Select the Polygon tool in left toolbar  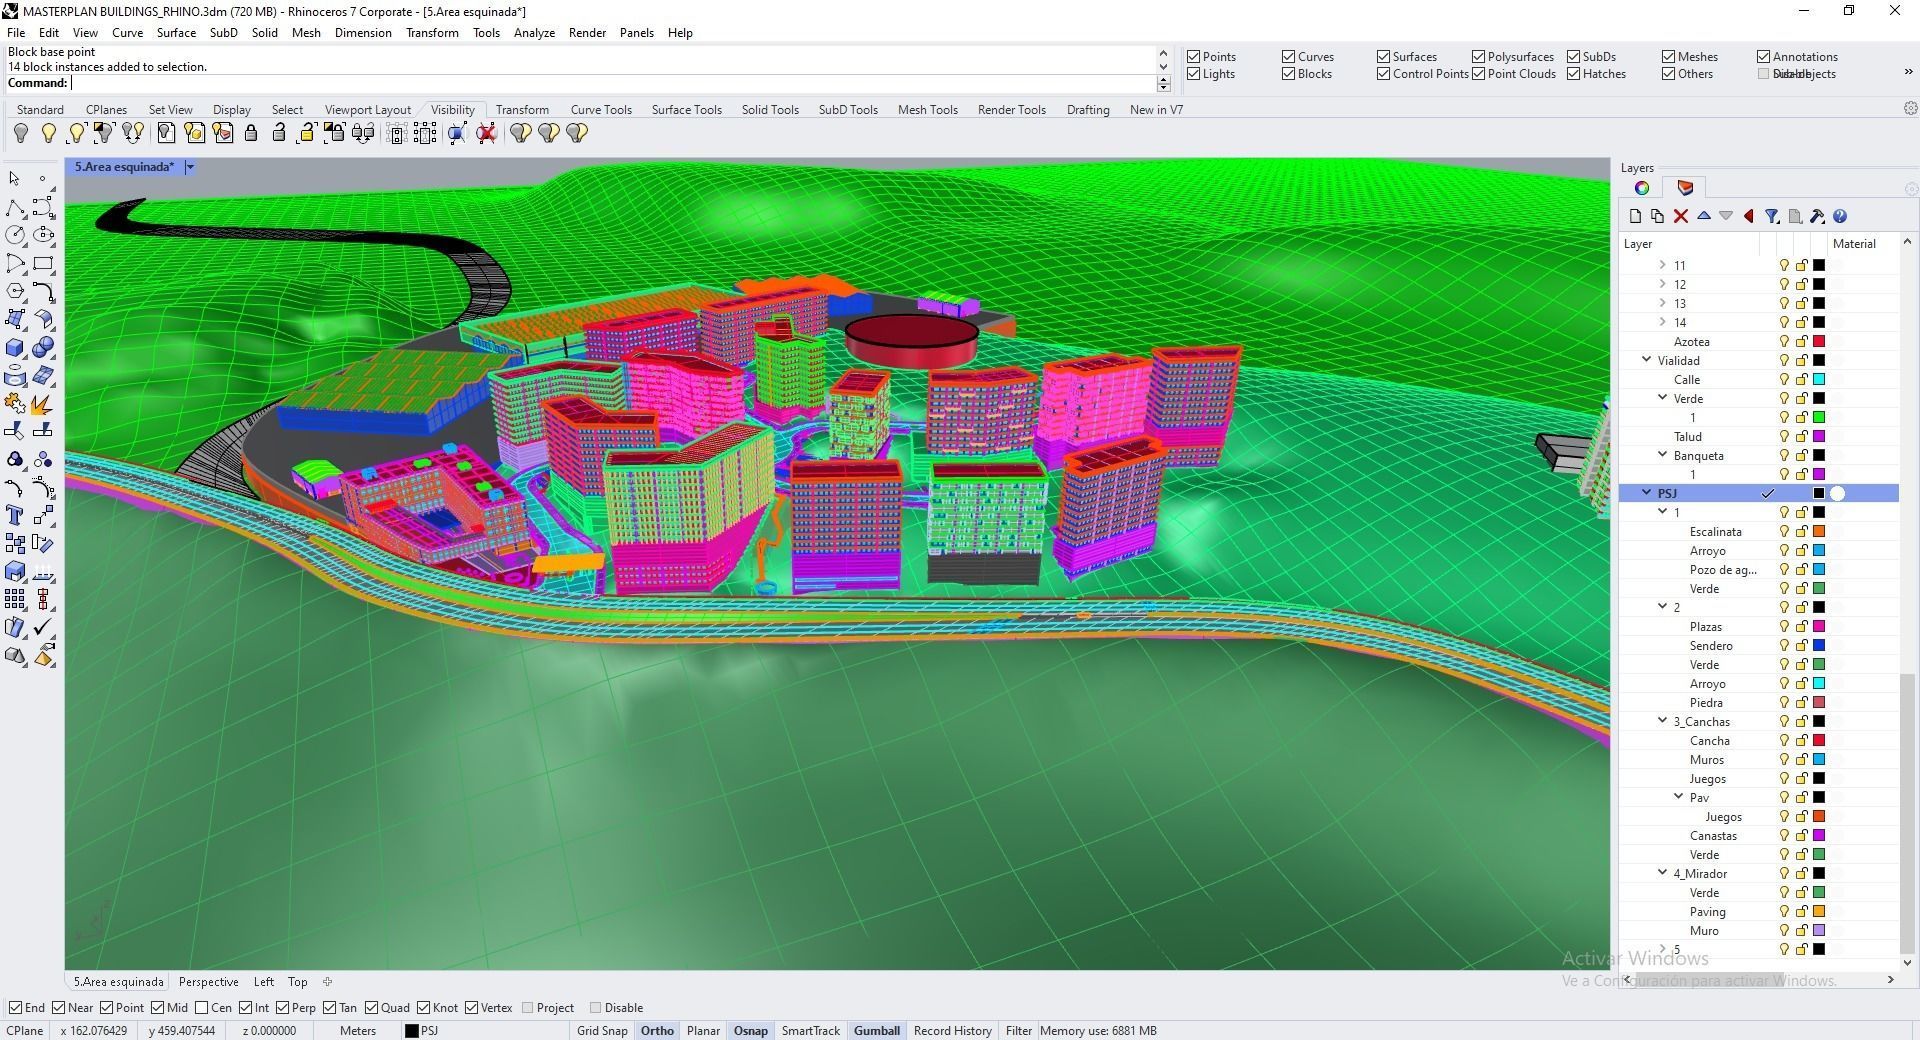(15, 292)
